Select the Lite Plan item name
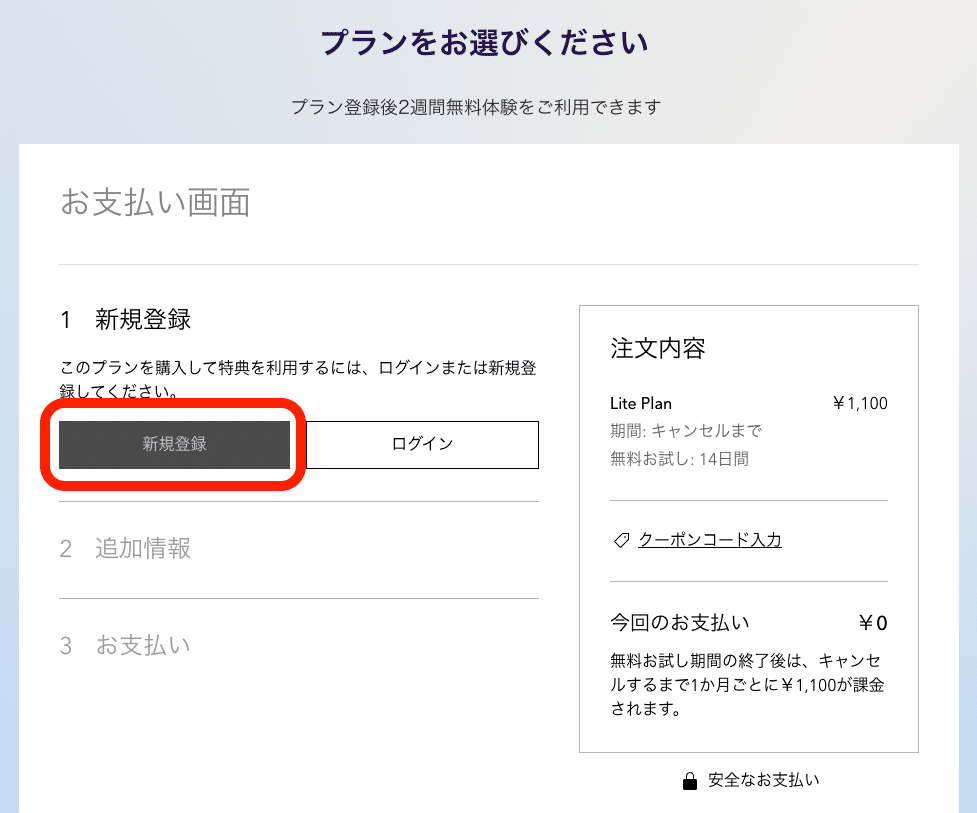Image resolution: width=977 pixels, height=813 pixels. pyautogui.click(x=641, y=404)
